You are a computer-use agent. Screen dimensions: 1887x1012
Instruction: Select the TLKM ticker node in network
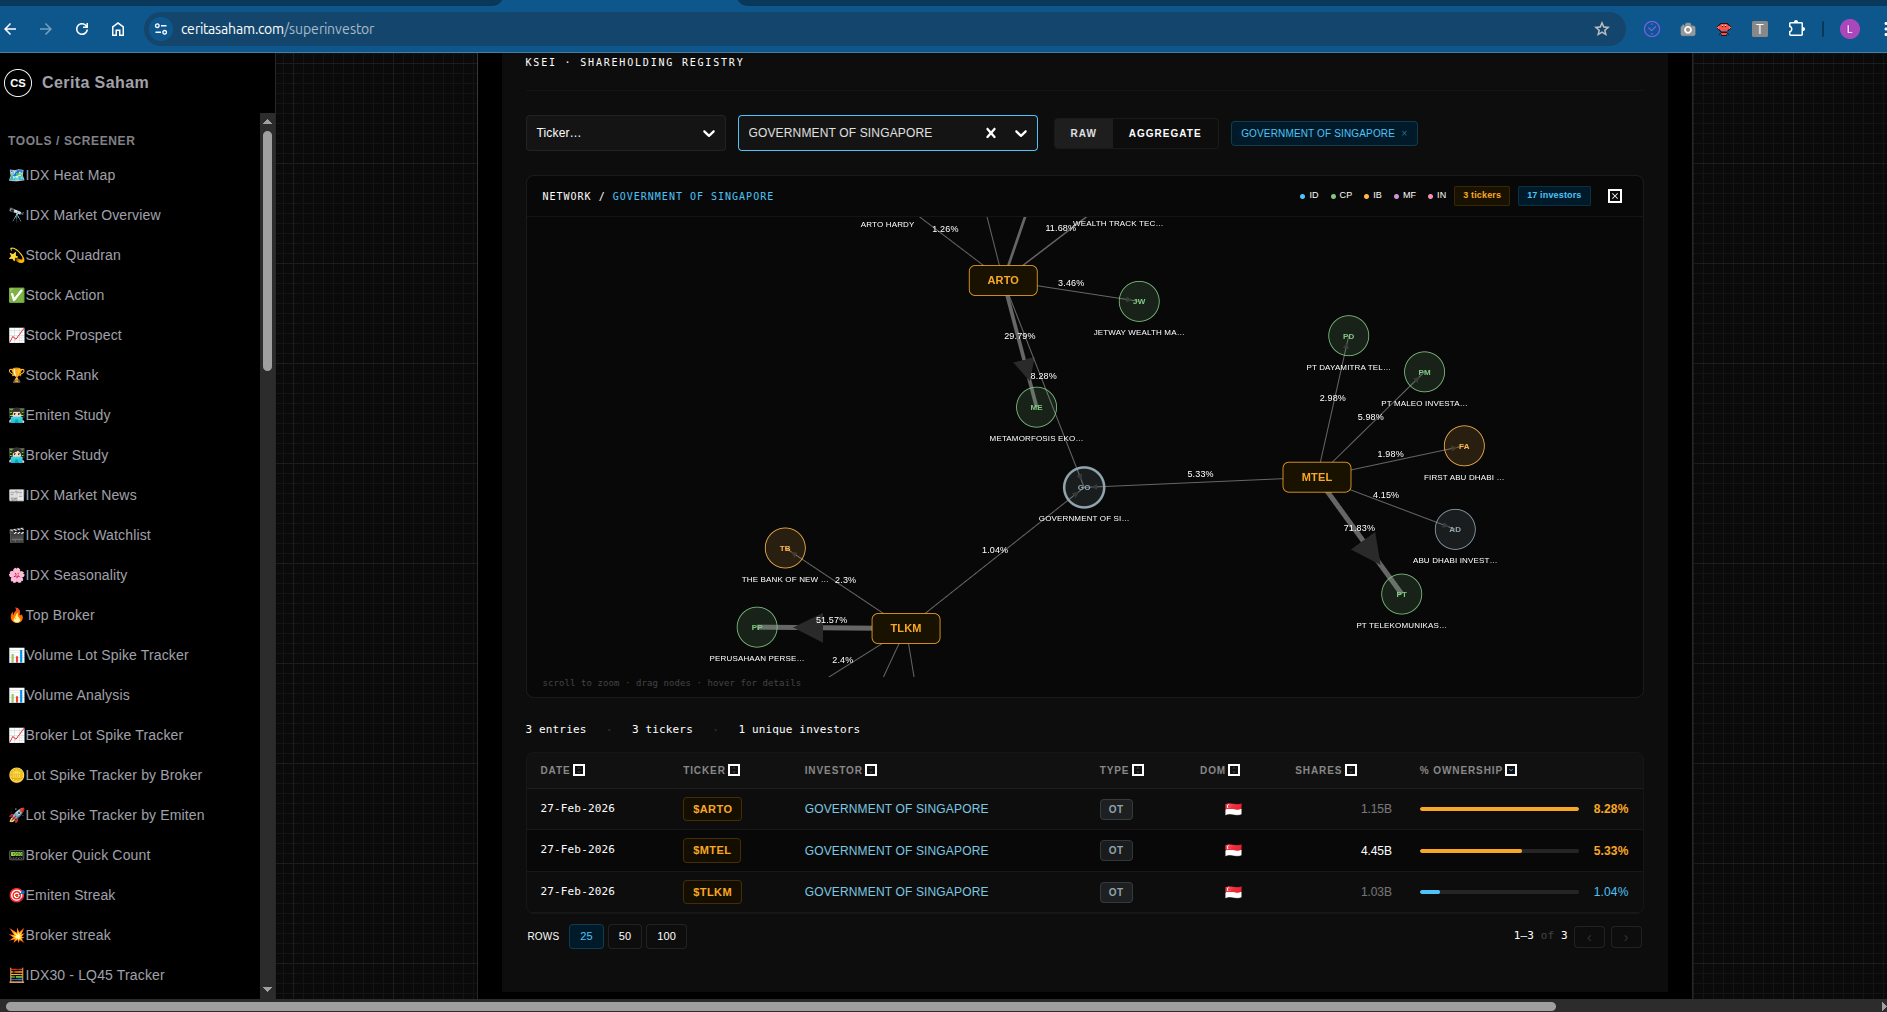[905, 628]
